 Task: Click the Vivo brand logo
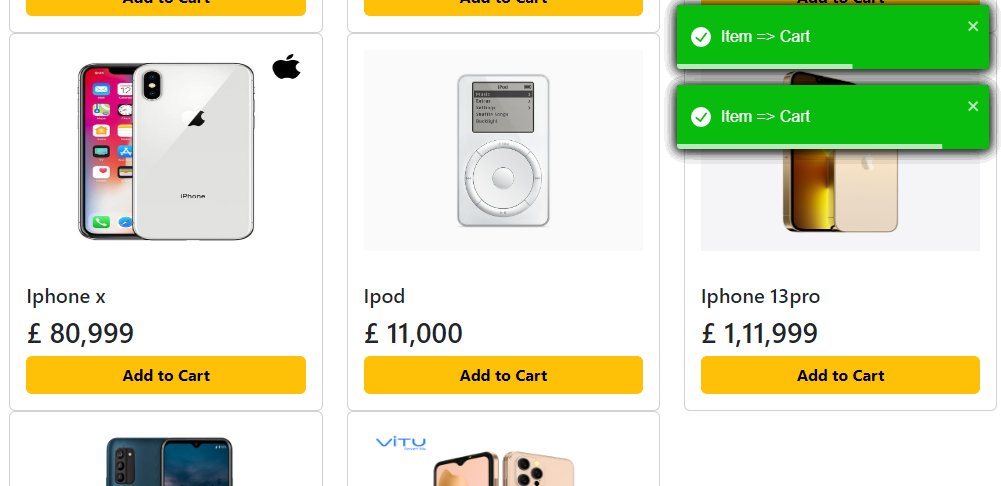[x=401, y=442]
